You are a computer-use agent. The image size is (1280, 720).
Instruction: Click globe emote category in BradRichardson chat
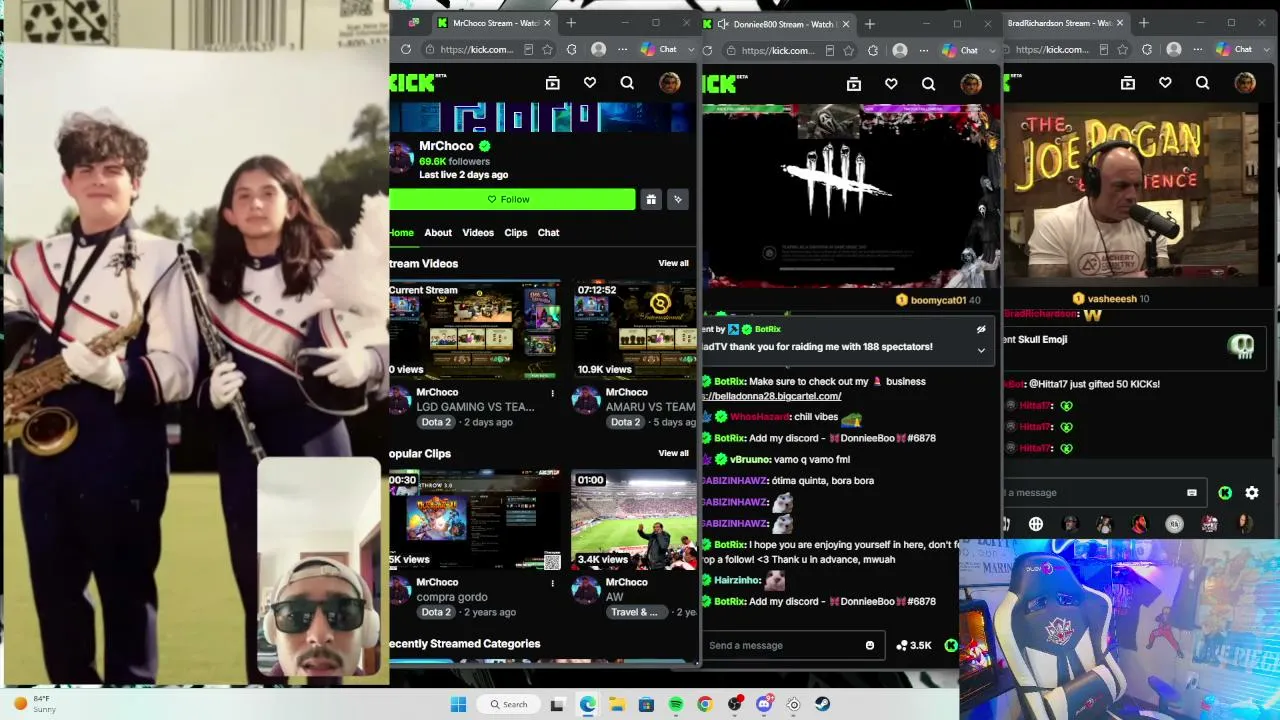click(x=1036, y=524)
